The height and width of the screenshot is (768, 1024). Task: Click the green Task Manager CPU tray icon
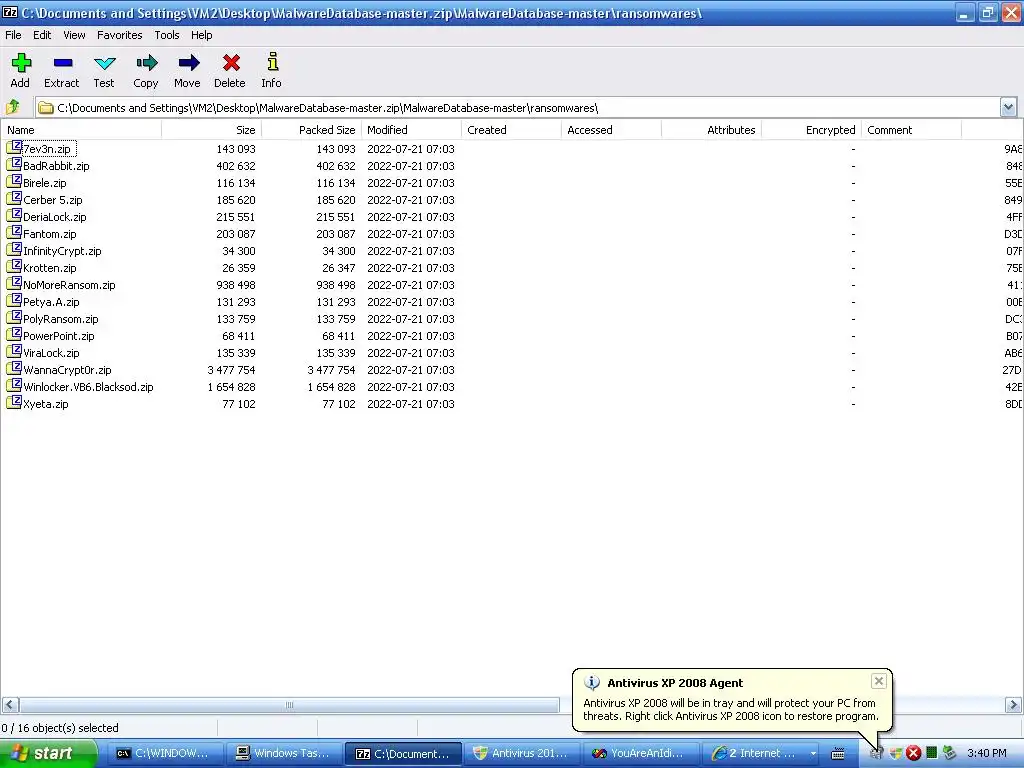click(931, 753)
